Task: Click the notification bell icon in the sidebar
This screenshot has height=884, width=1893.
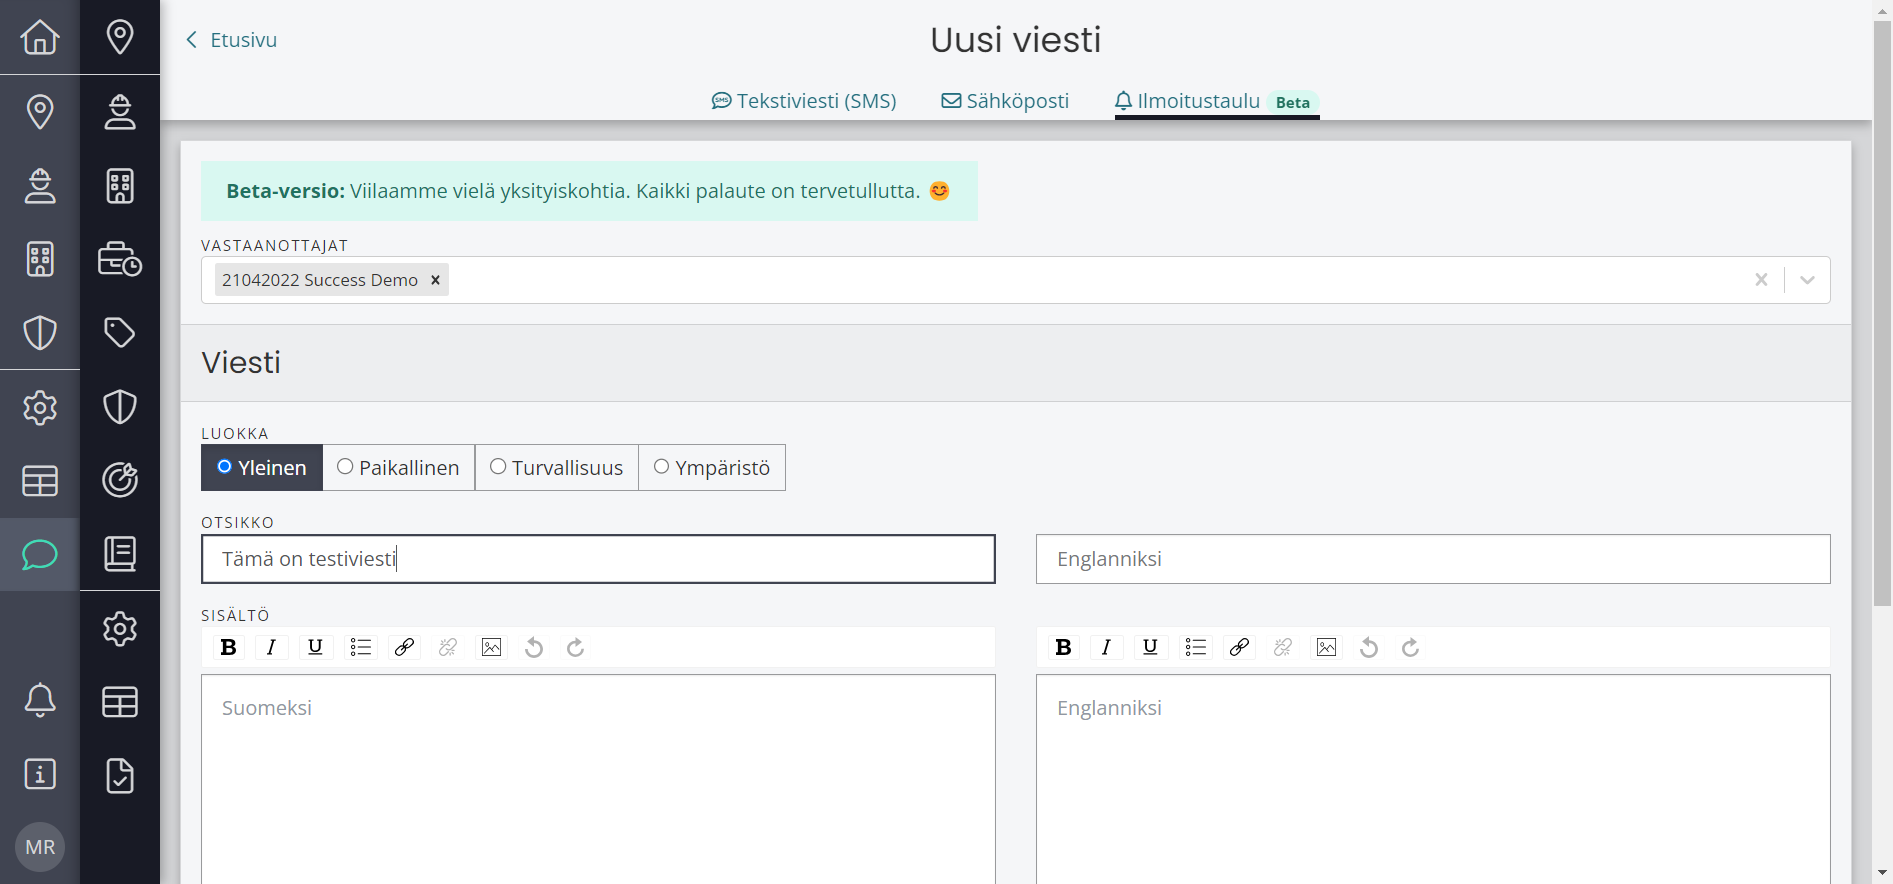Action: 40,700
